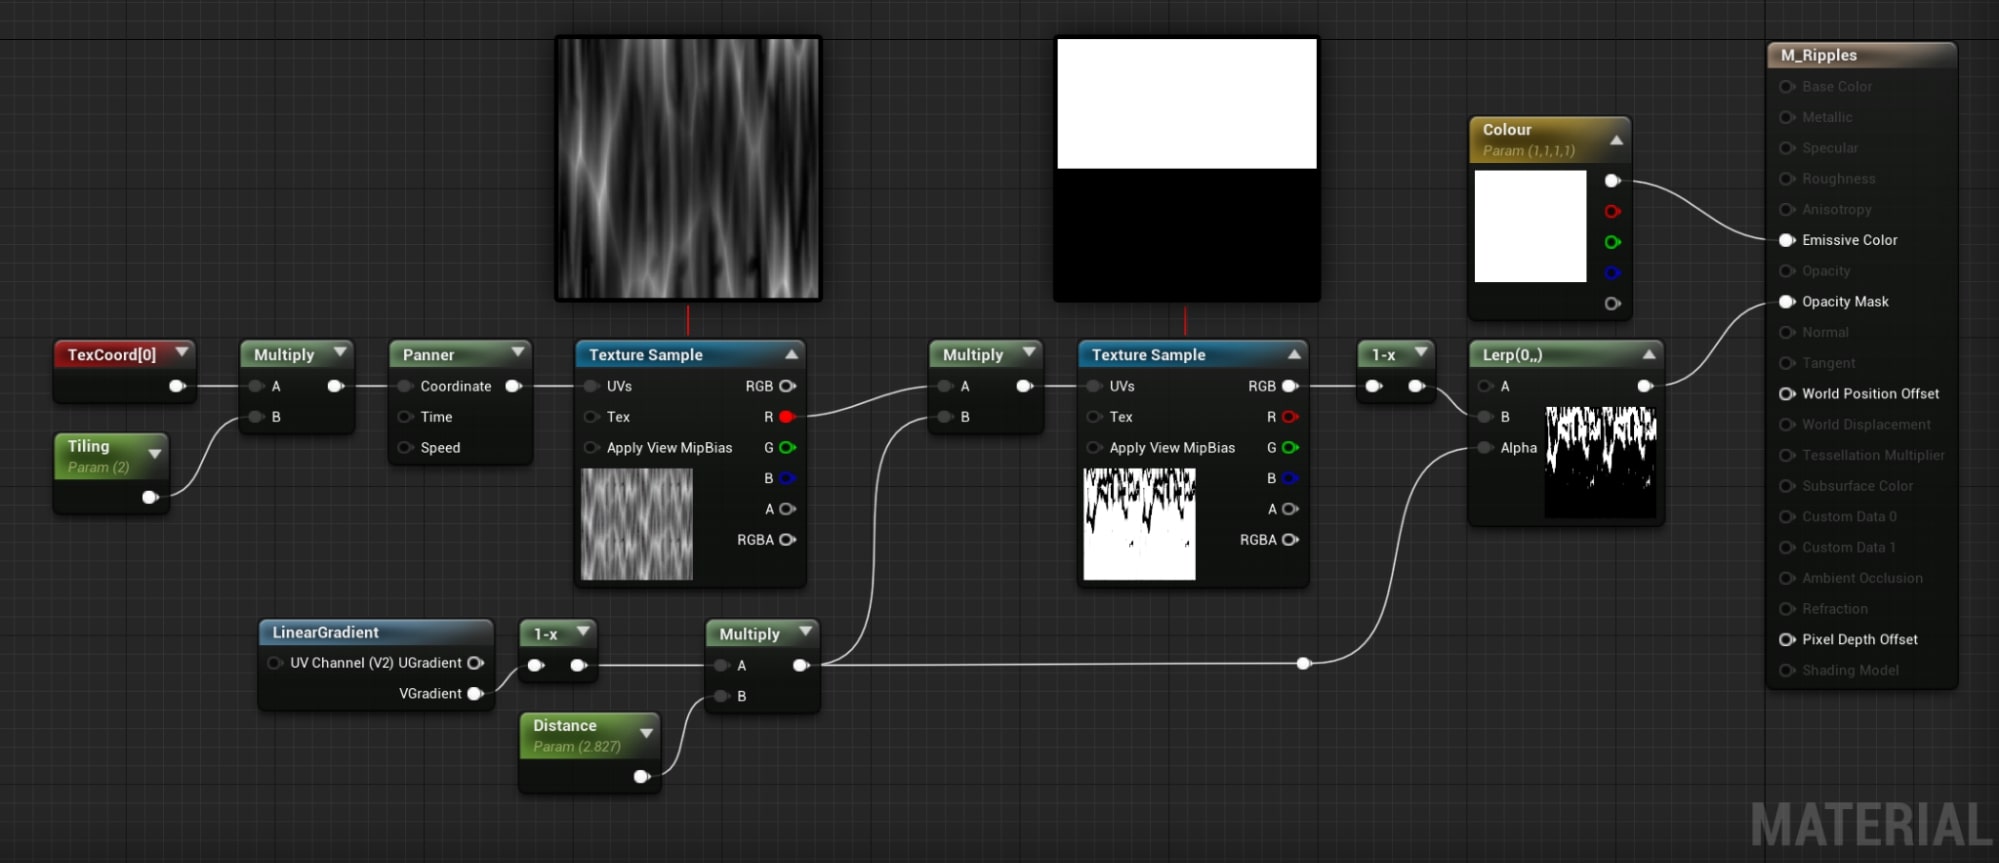Click the Lerp node A input pin

click(x=1485, y=386)
